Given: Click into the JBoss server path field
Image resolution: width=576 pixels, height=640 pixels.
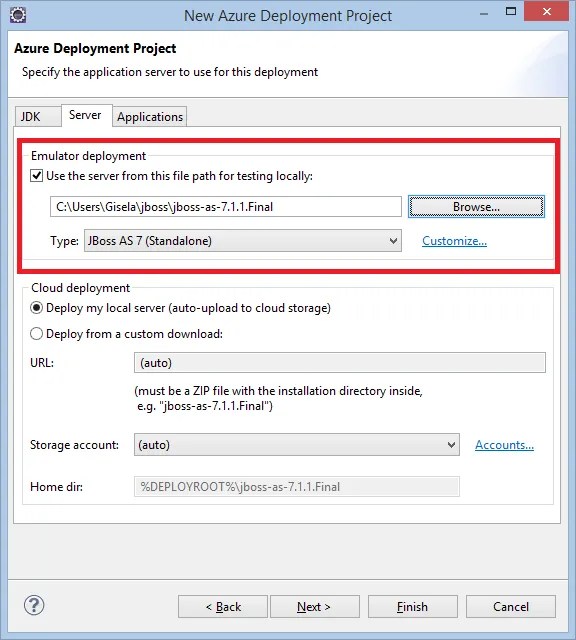Looking at the screenshot, I should click(x=226, y=207).
